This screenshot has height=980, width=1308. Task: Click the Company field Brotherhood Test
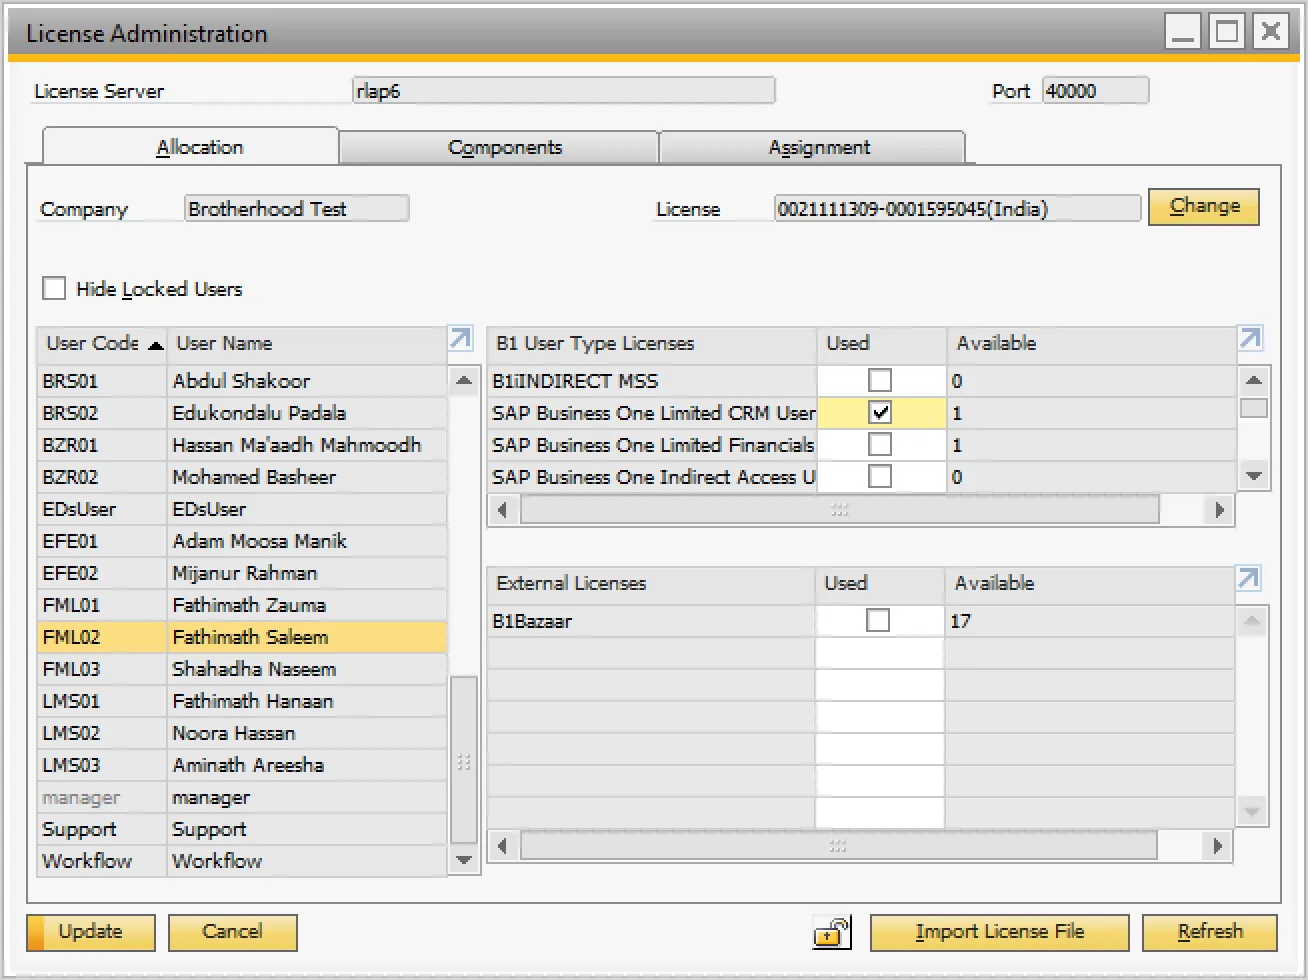(x=297, y=209)
